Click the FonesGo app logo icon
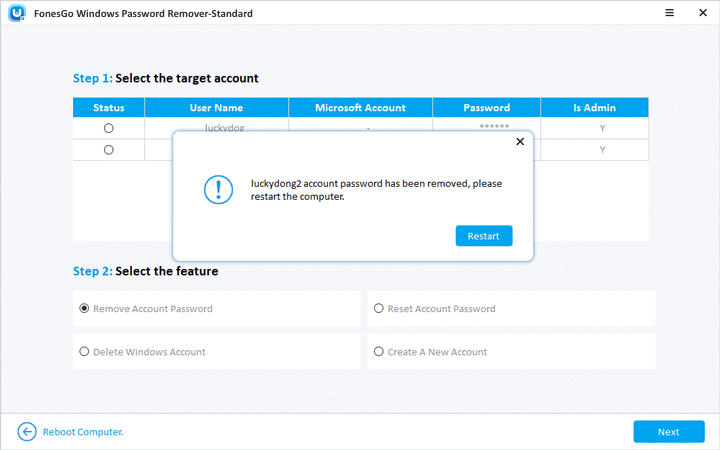Image resolution: width=720 pixels, height=450 pixels. [17, 13]
